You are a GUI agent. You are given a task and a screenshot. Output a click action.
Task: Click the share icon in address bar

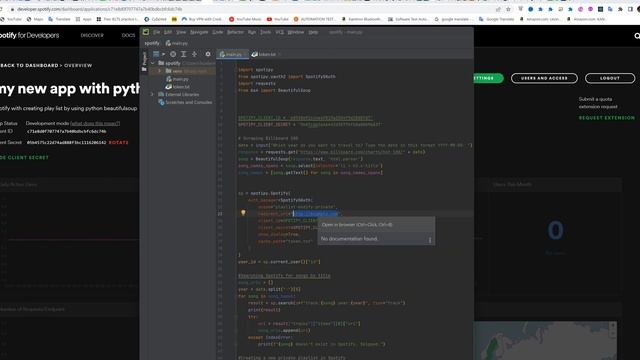point(498,9)
